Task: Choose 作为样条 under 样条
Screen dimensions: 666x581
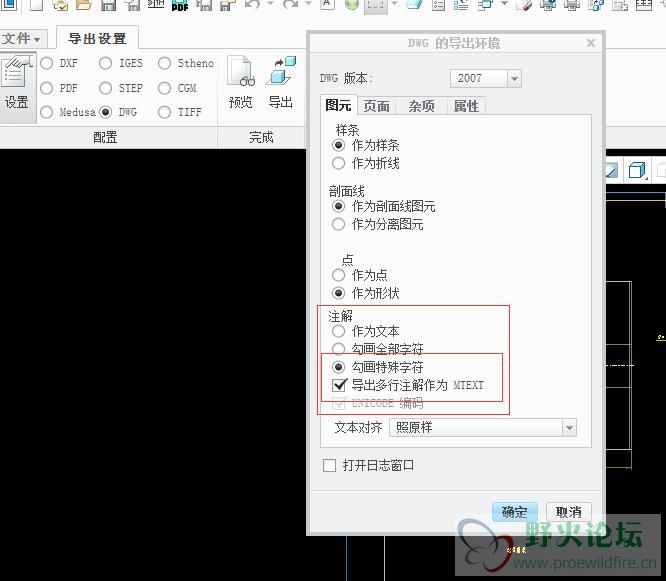Action: coord(339,145)
